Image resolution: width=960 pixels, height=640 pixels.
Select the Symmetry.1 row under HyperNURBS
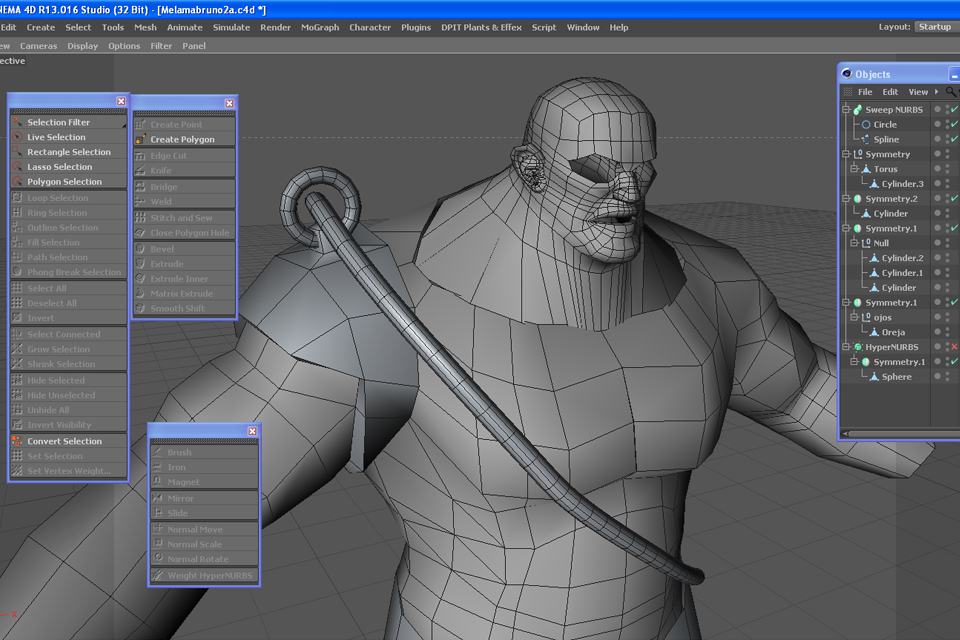[899, 362]
